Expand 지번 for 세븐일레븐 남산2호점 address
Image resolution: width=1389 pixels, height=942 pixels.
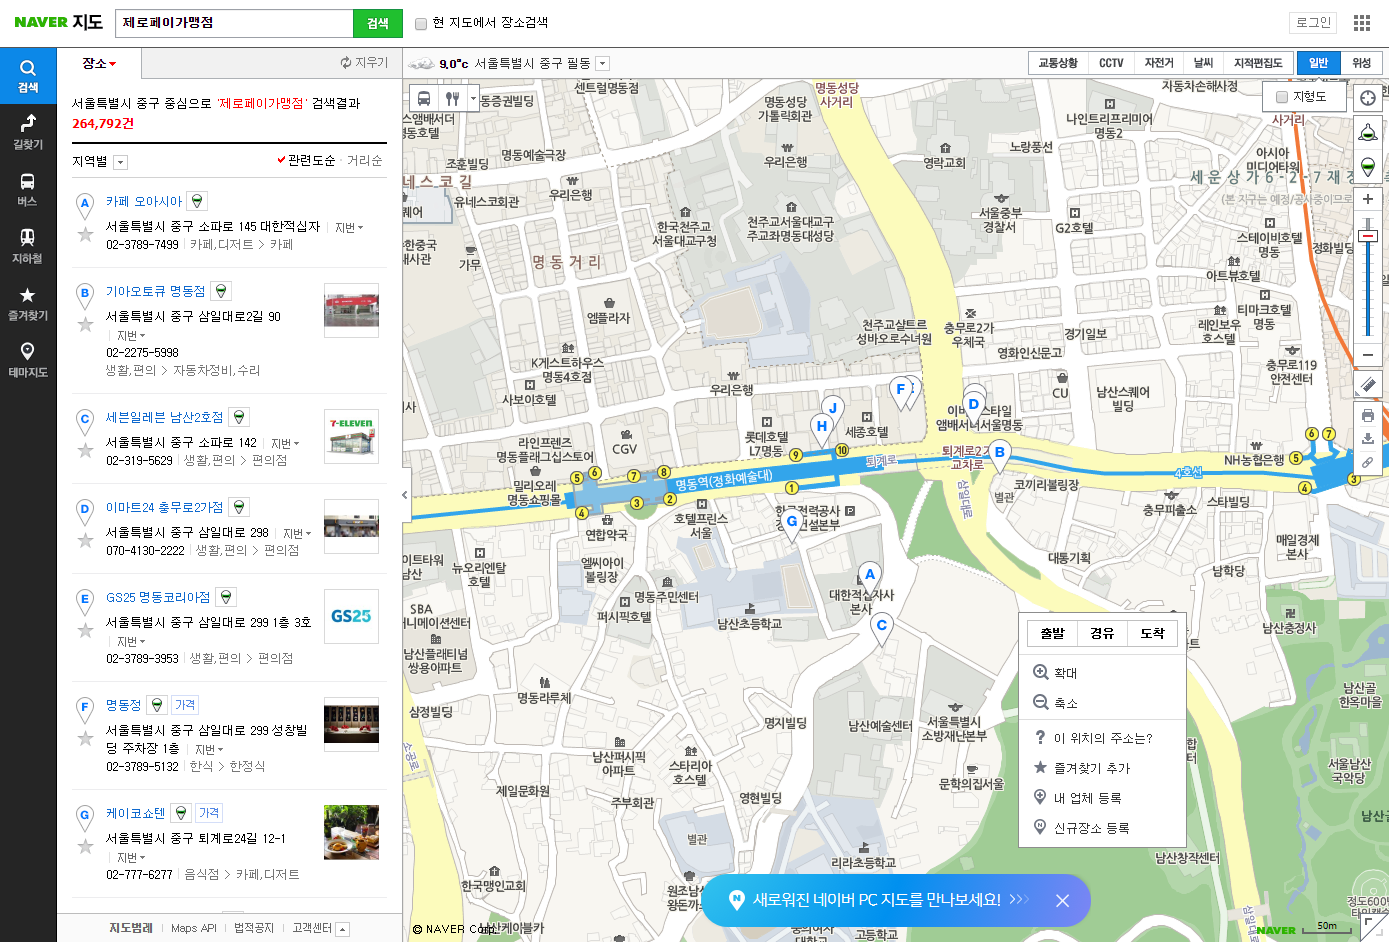(285, 443)
